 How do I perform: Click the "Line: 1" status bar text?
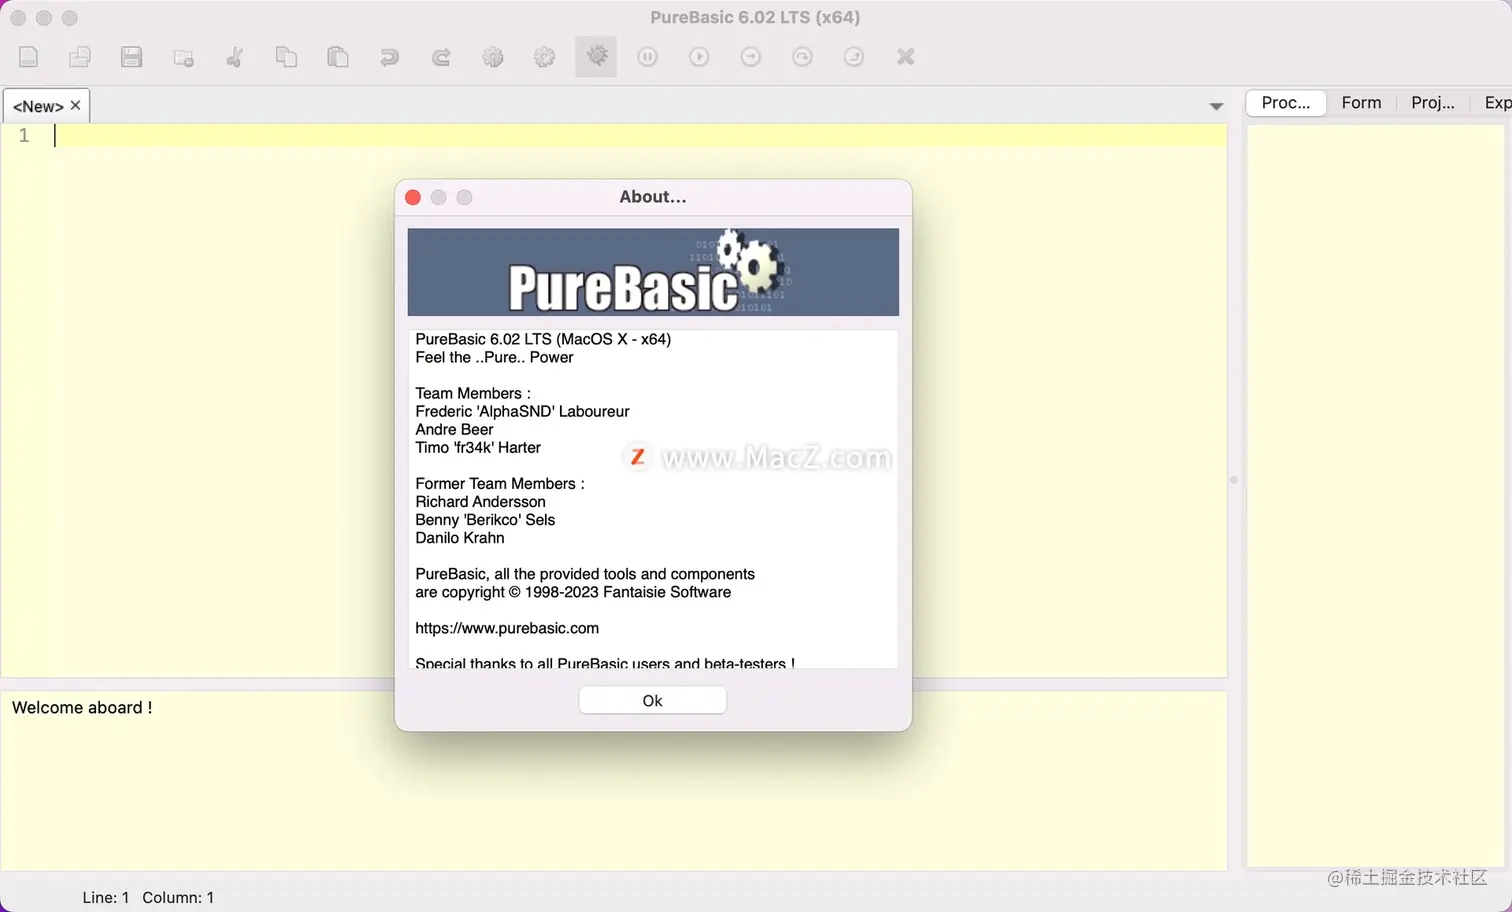tap(106, 898)
